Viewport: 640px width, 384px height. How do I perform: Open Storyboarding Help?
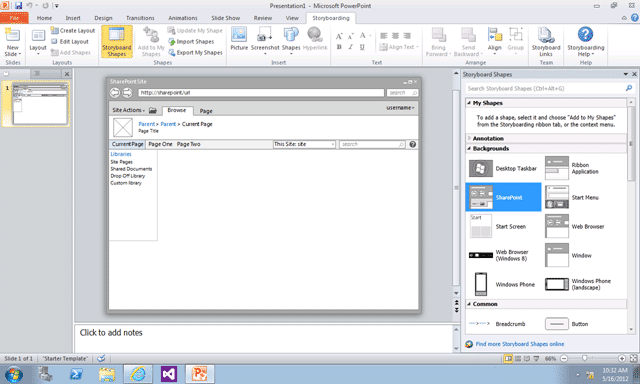point(586,42)
